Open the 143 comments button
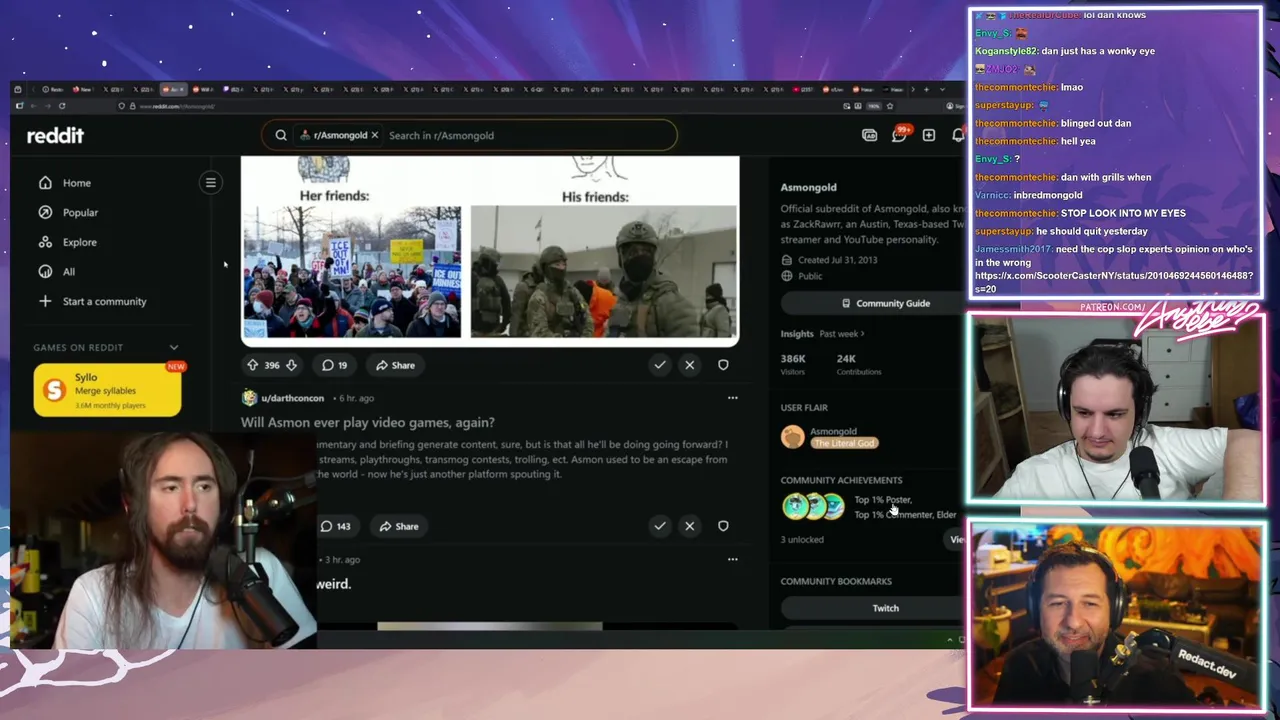This screenshot has width=1280, height=720. [335, 526]
